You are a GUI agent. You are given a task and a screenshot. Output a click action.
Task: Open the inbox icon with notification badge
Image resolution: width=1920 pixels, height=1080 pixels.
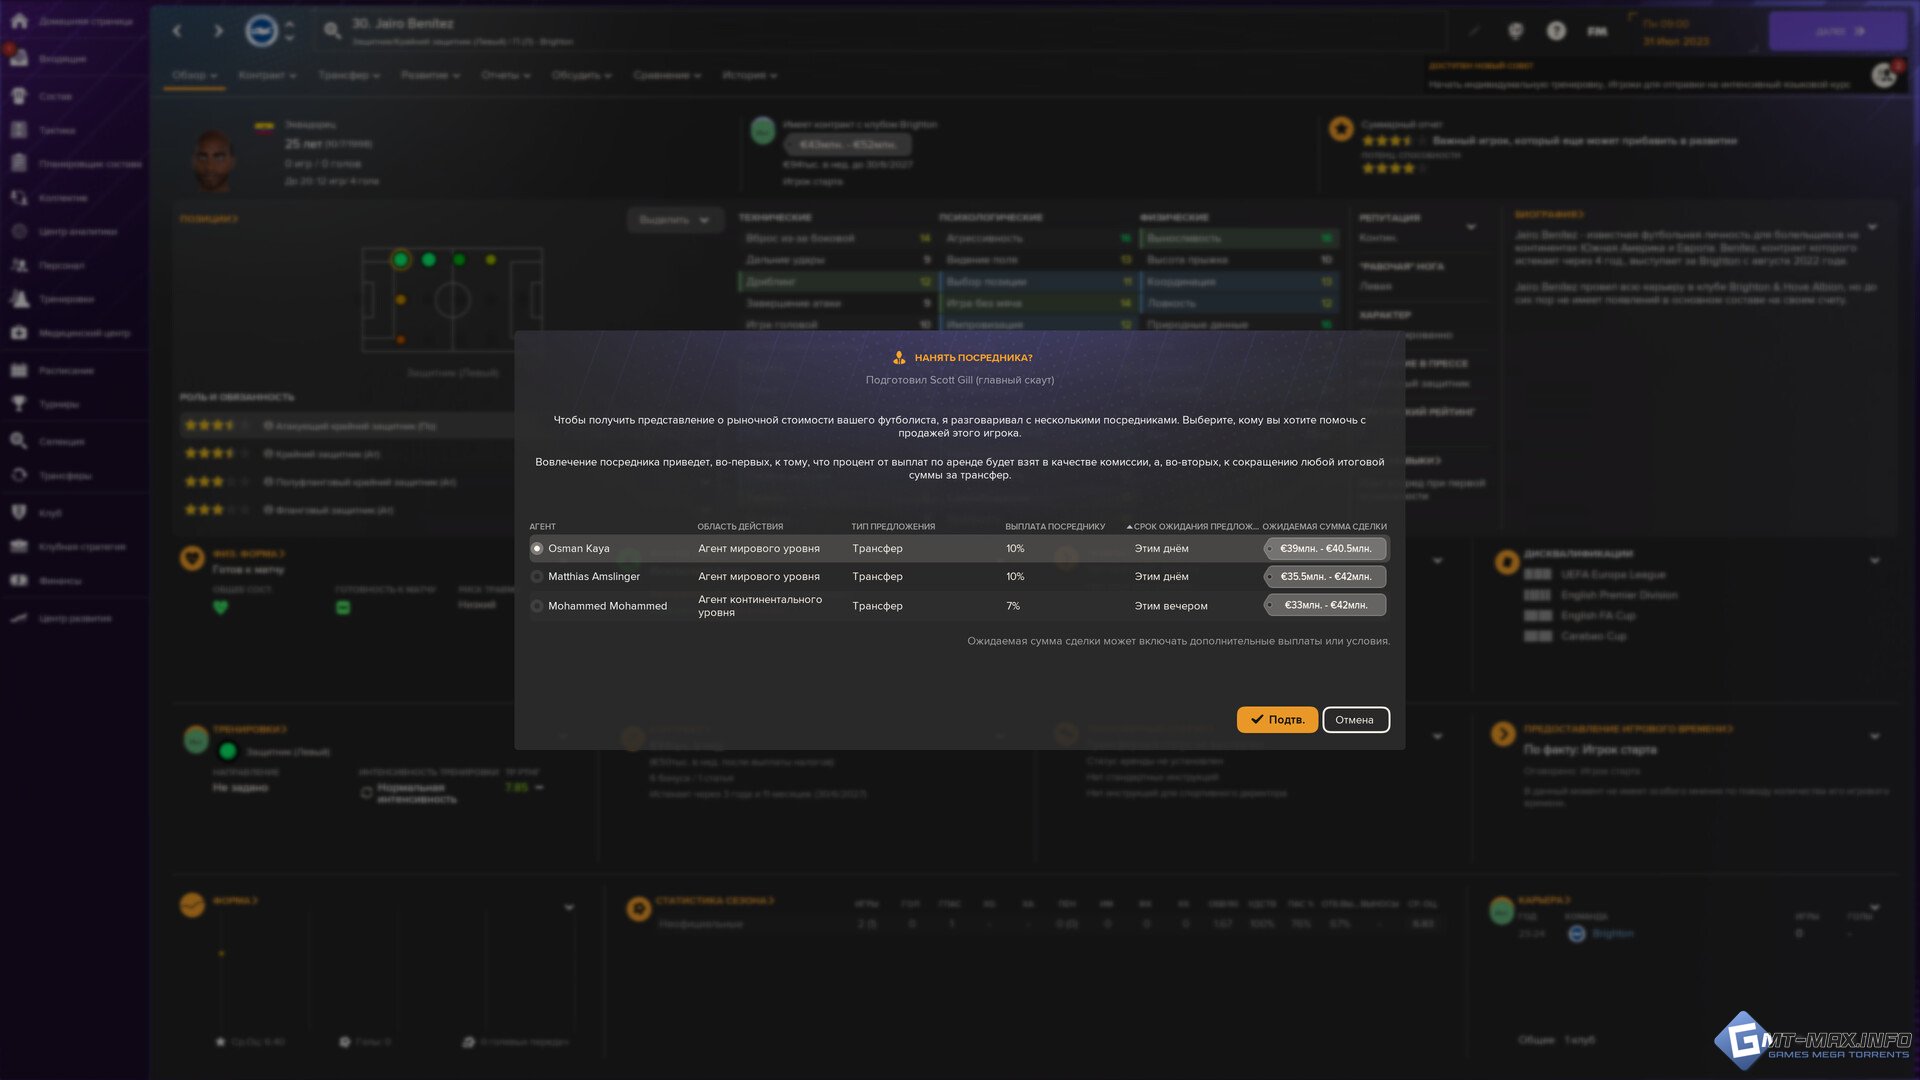click(19, 58)
